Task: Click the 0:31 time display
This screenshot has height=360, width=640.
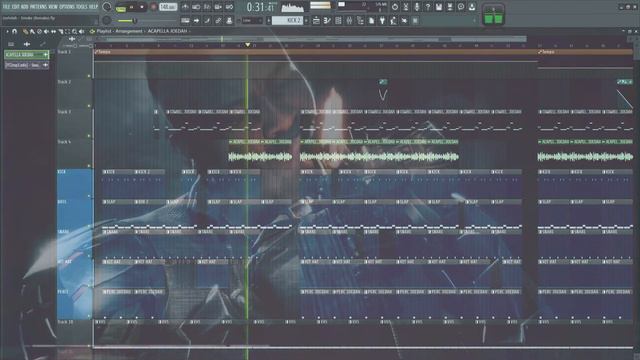Action: tap(260, 7)
